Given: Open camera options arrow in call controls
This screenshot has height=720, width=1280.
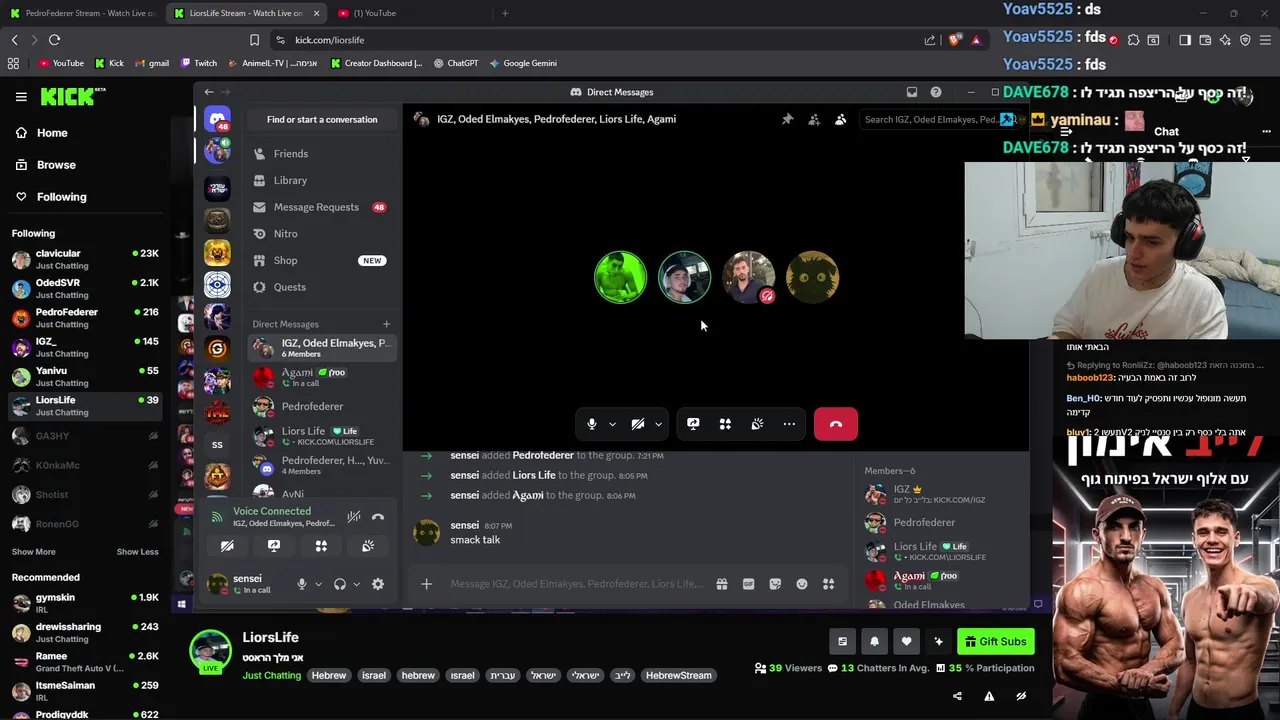Looking at the screenshot, I should tap(658, 424).
